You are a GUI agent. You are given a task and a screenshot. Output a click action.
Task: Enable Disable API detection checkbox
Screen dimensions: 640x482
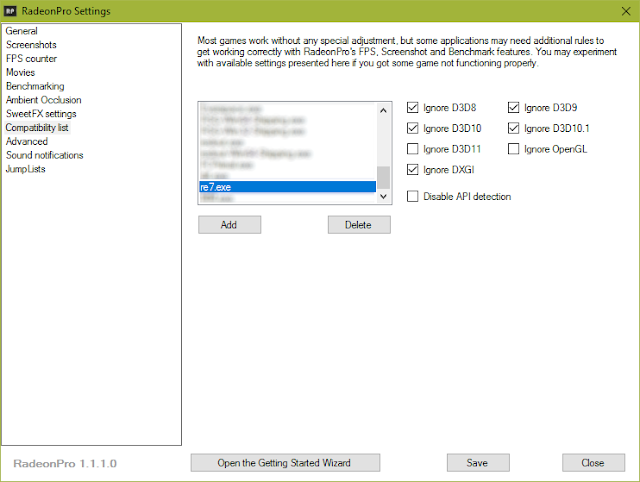click(413, 196)
